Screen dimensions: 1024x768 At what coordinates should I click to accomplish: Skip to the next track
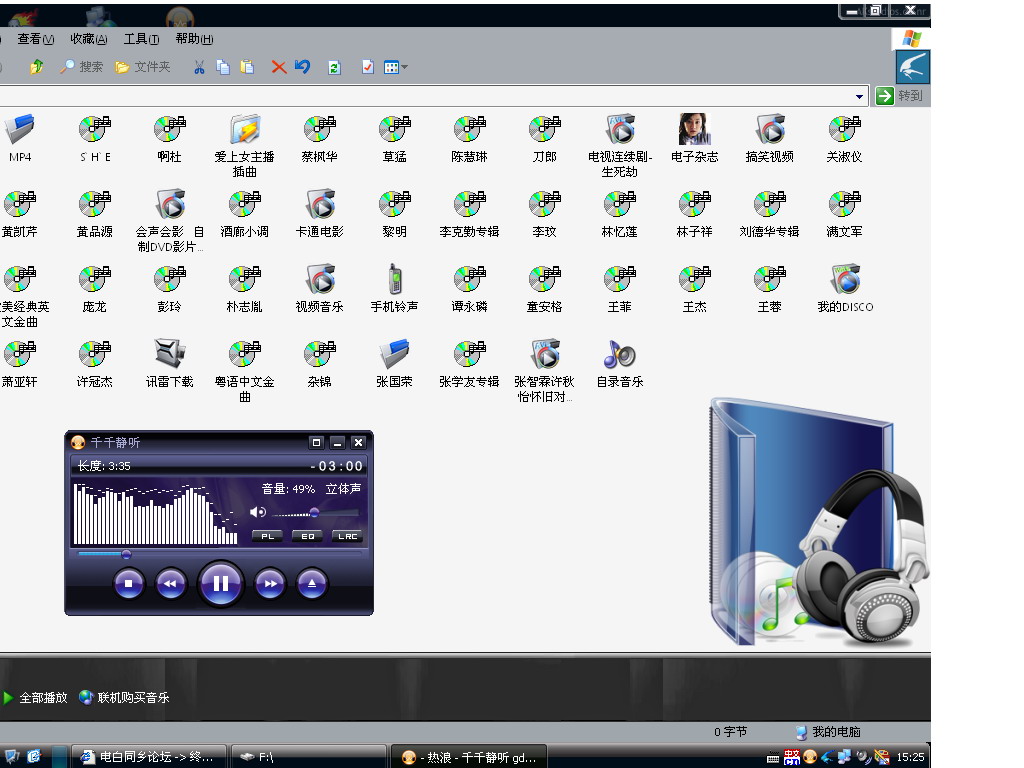[270, 583]
